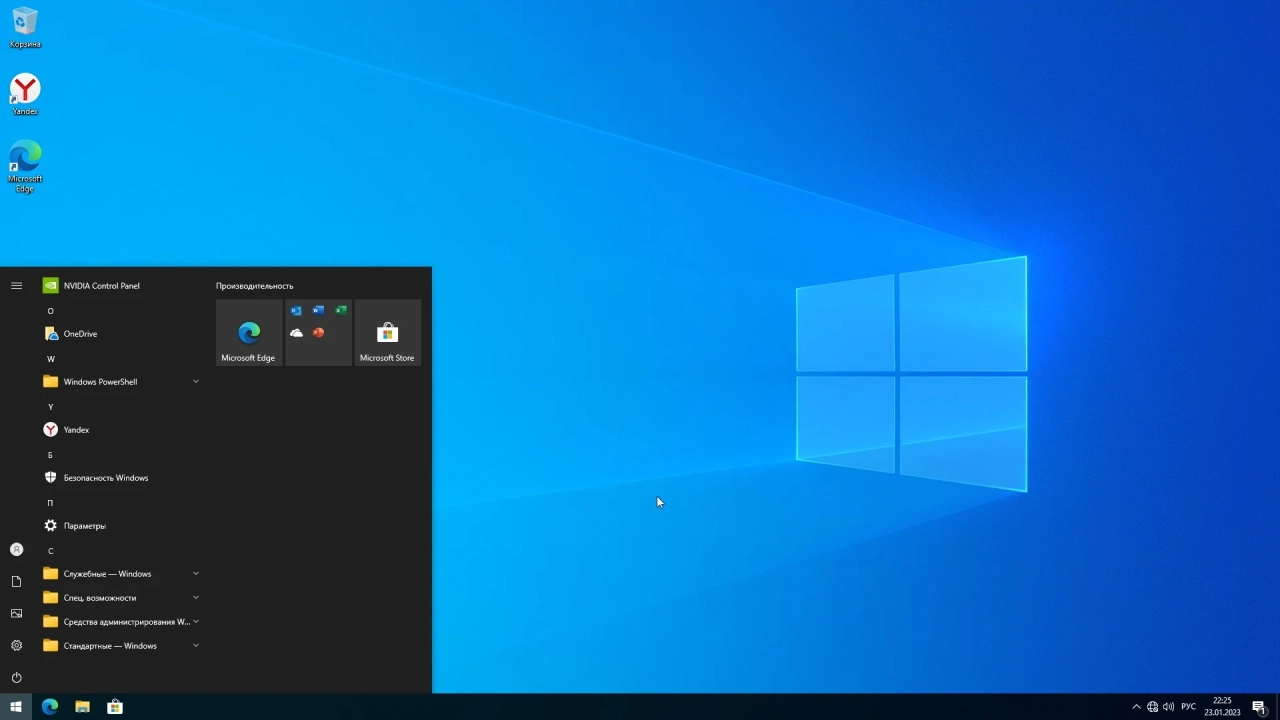Open the Word icon in Office tile folder
This screenshot has width=1280, height=720.
(318, 311)
